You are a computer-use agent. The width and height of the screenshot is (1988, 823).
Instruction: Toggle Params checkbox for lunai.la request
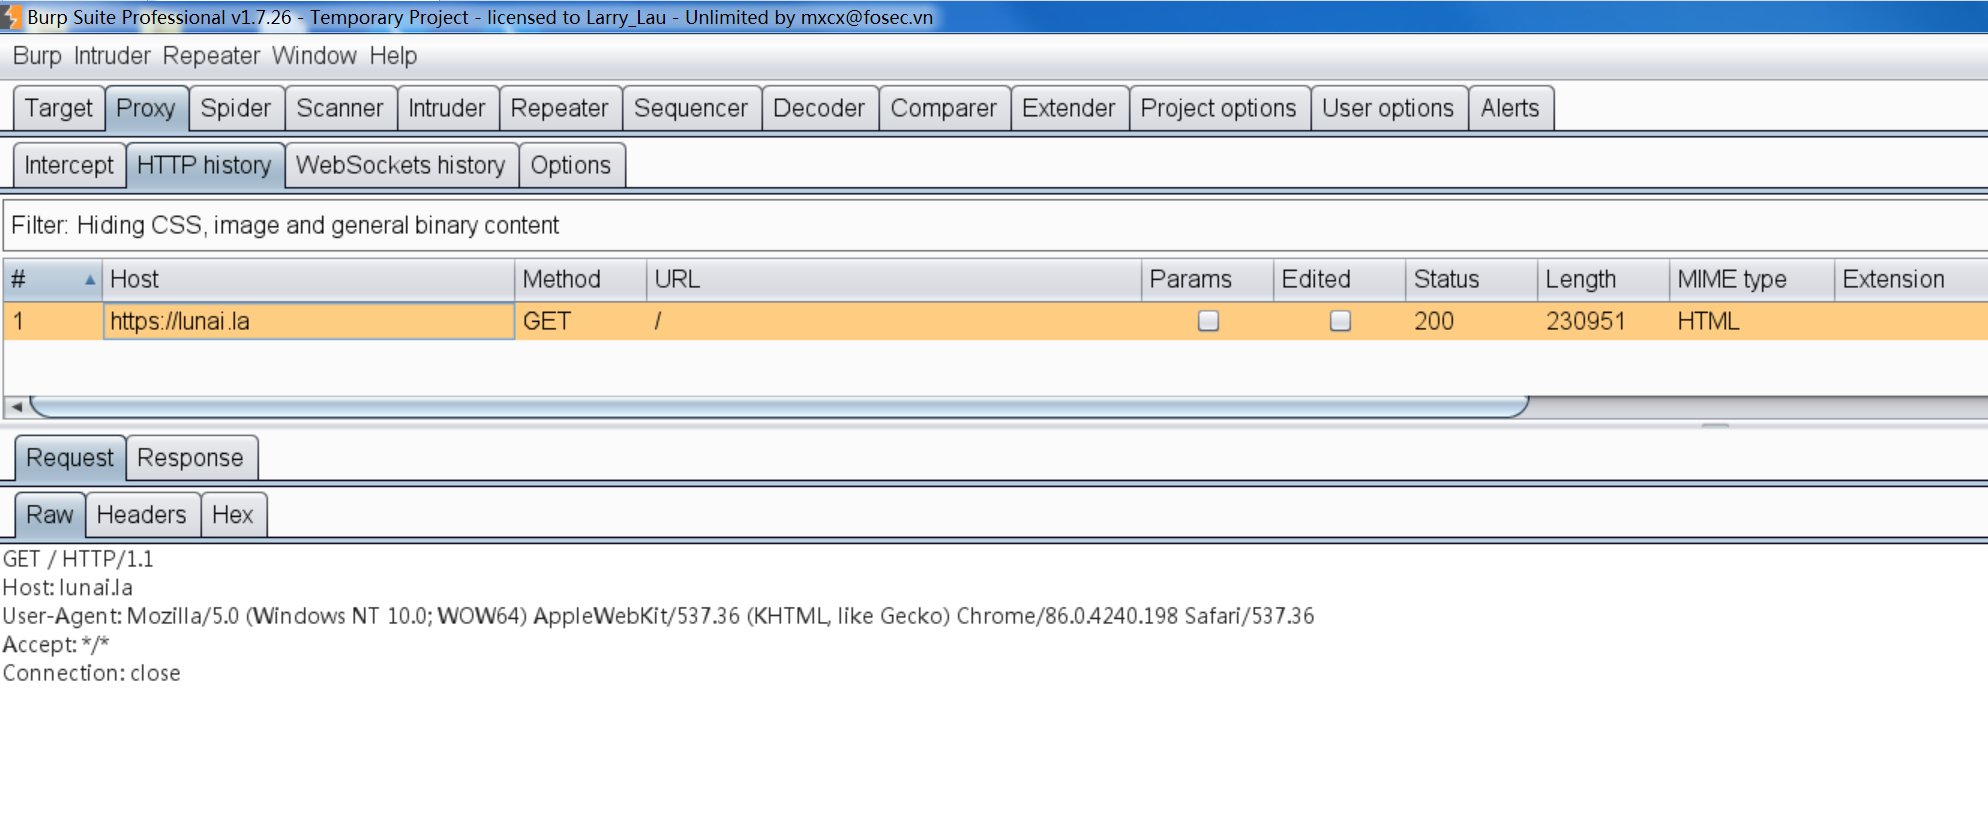click(x=1208, y=321)
